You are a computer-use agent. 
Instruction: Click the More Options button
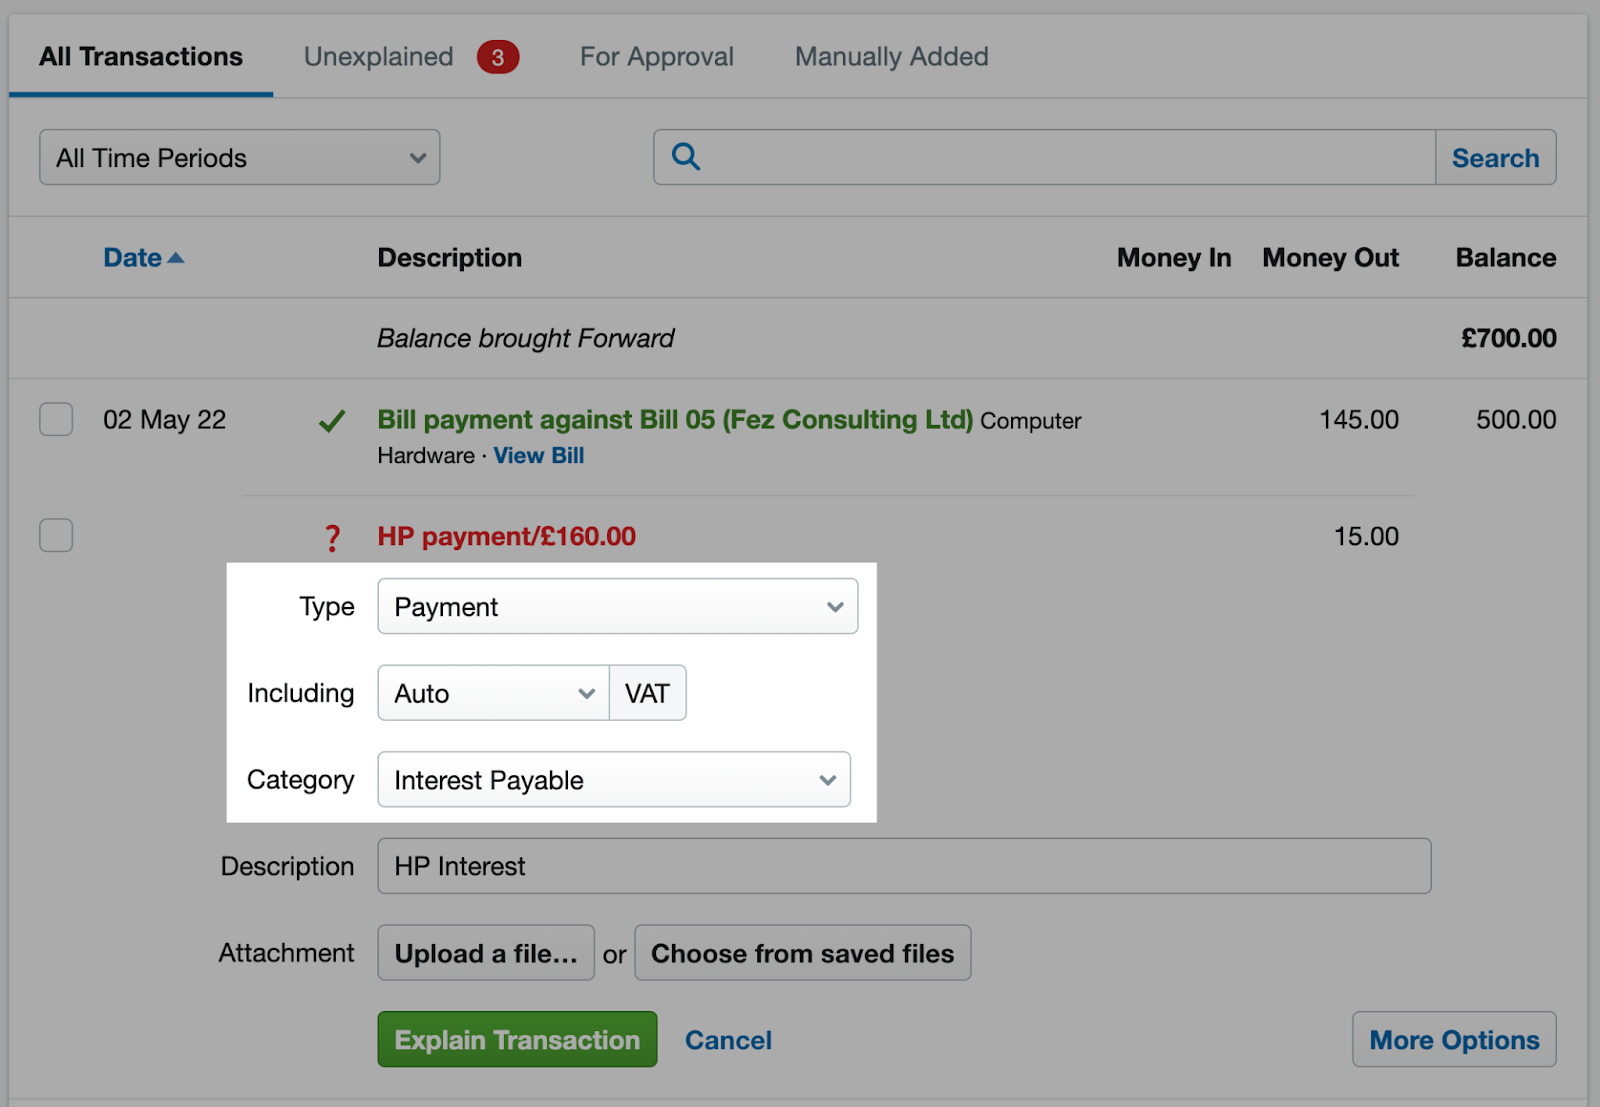[1453, 1039]
